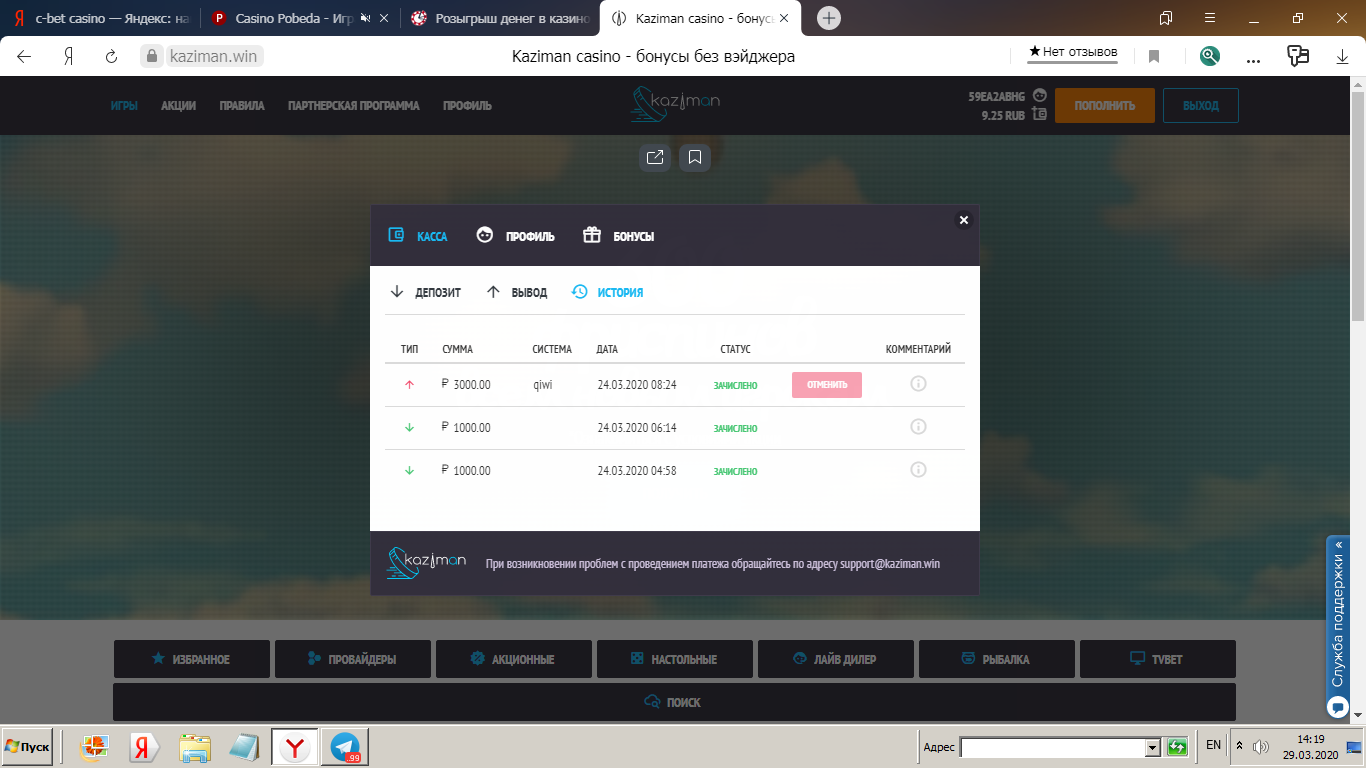
Task: Open the Лайв дилер games category
Action: point(836,659)
